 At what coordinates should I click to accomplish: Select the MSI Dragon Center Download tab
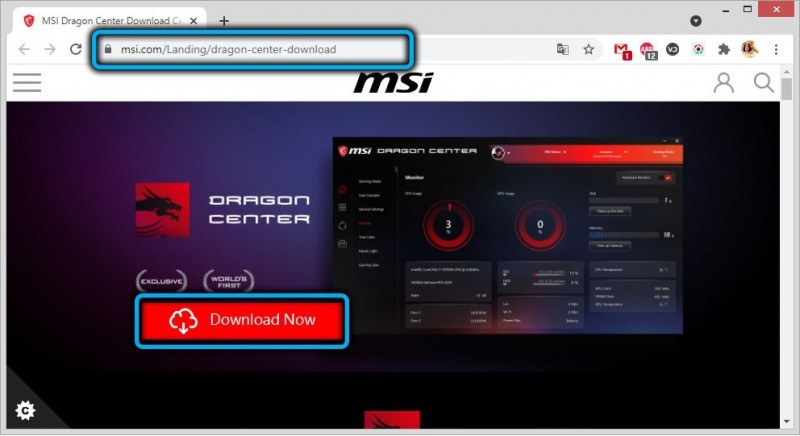pyautogui.click(x=111, y=21)
